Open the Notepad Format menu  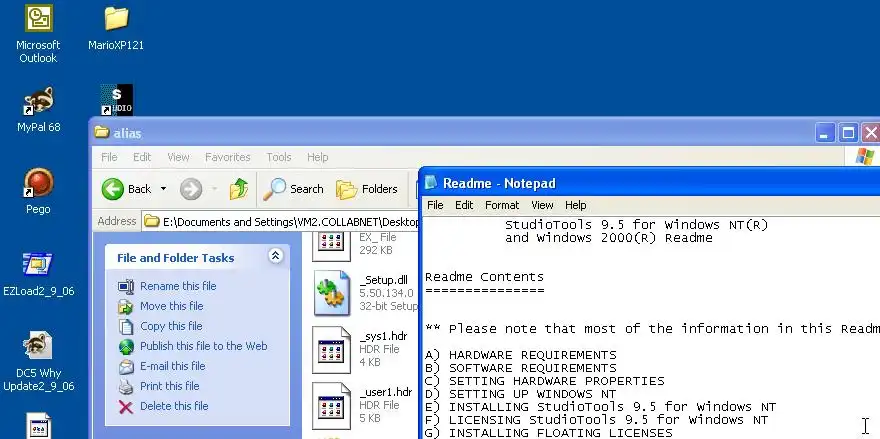pyautogui.click(x=502, y=205)
